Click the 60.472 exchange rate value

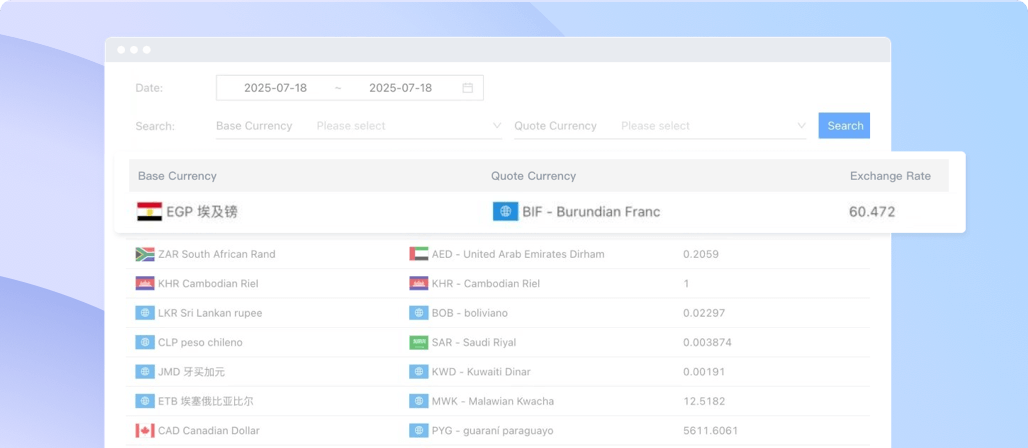coord(871,212)
